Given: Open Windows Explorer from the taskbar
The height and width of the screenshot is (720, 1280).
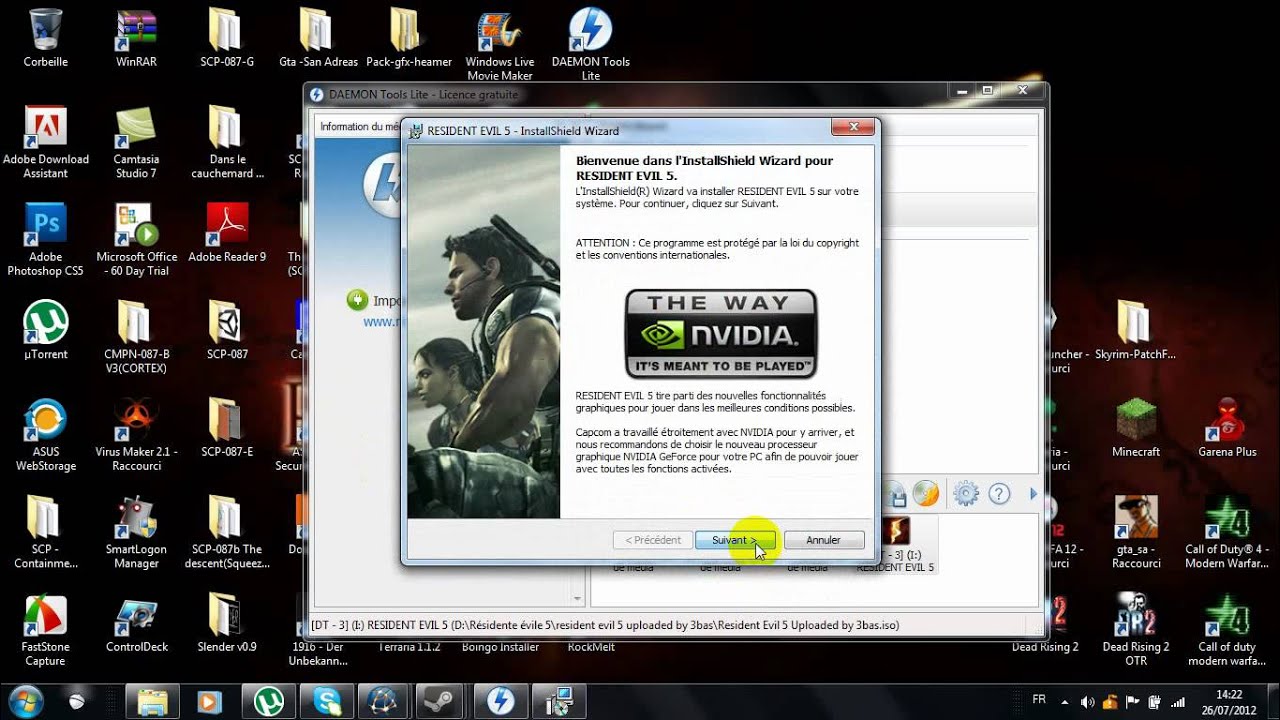Looking at the screenshot, I should point(152,701).
